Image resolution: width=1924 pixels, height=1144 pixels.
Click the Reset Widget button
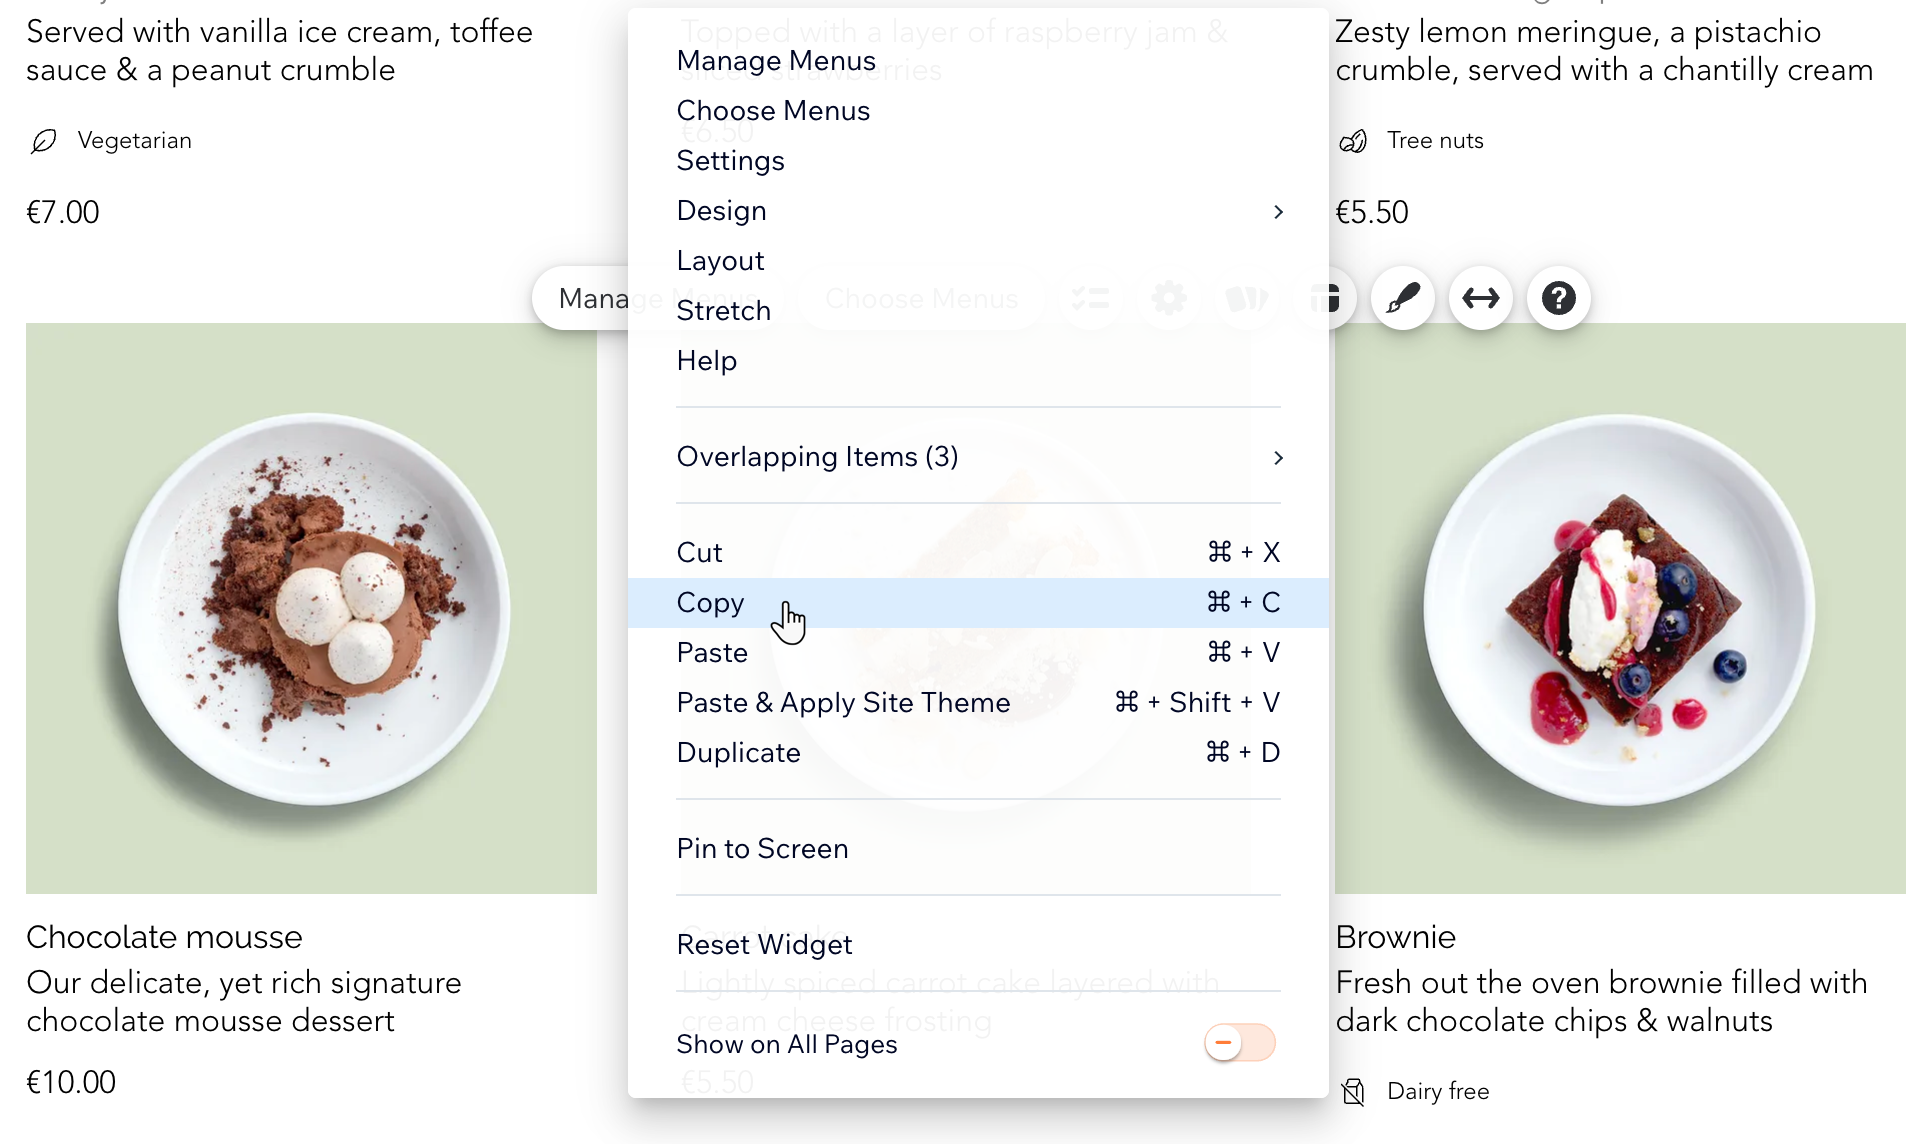[764, 944]
